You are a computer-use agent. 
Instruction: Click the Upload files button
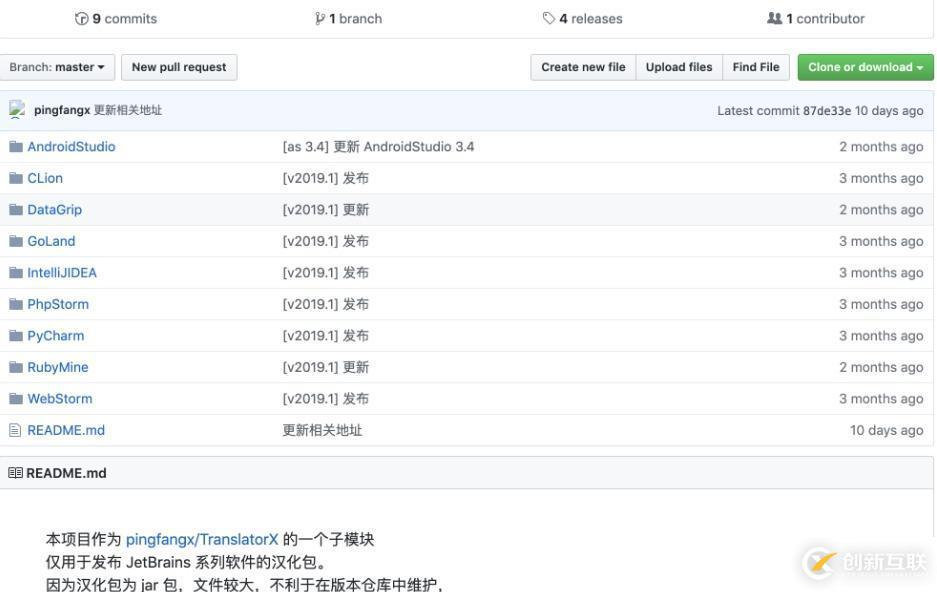[679, 67]
